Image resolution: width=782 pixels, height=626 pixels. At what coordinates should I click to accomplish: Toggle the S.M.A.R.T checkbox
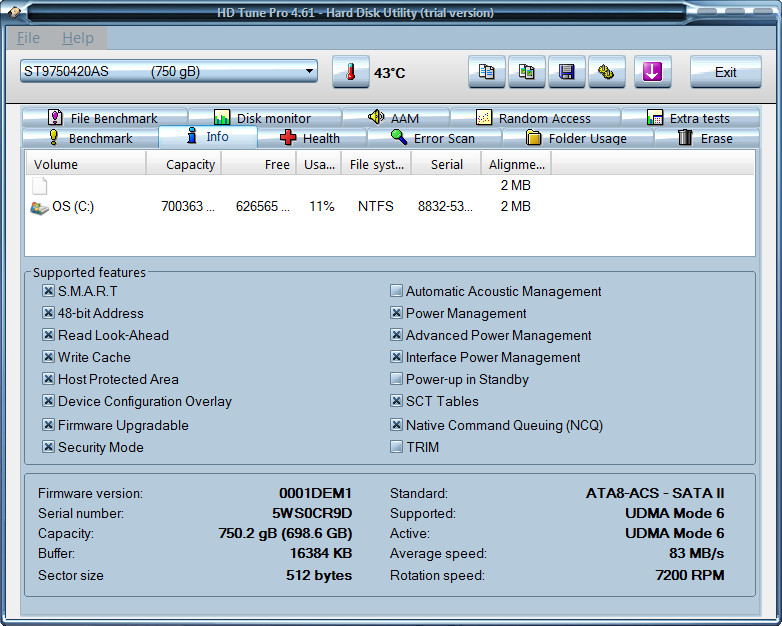[48, 291]
